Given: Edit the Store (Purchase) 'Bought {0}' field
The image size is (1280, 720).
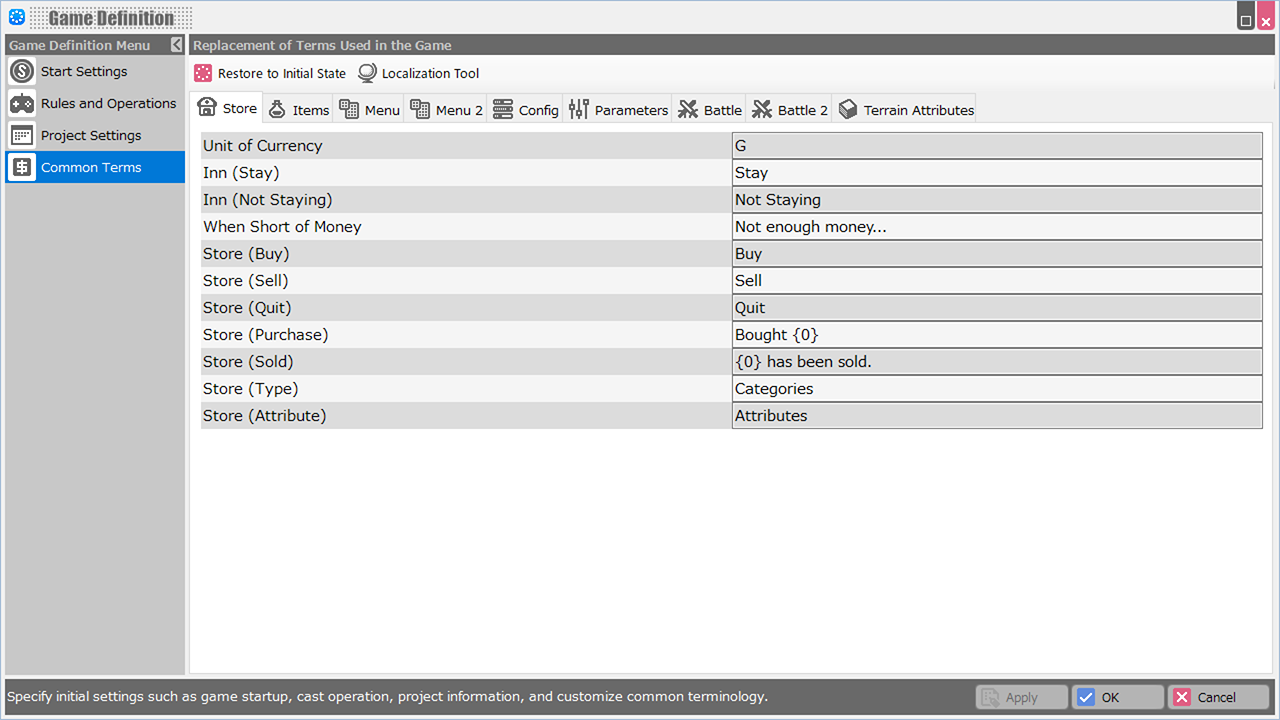Looking at the screenshot, I should pyautogui.click(x=996, y=335).
